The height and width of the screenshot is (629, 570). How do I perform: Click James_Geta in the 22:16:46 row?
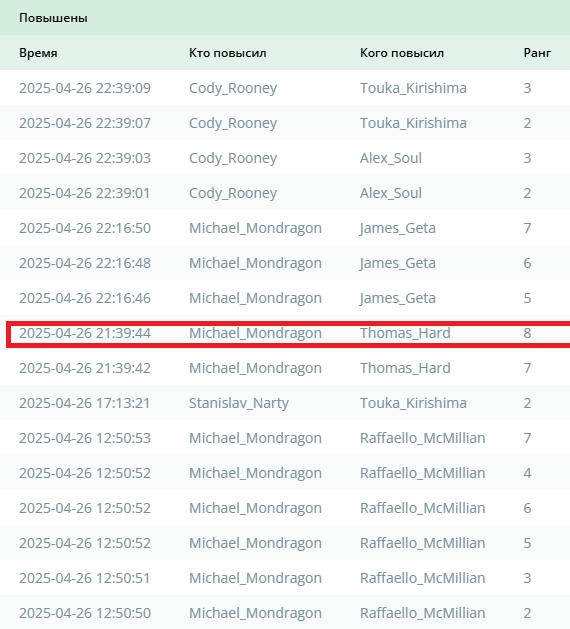[x=398, y=298]
